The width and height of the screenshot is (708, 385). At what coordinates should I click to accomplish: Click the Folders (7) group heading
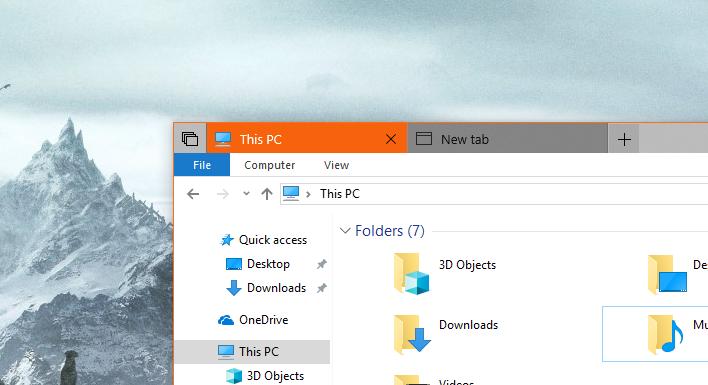click(390, 231)
